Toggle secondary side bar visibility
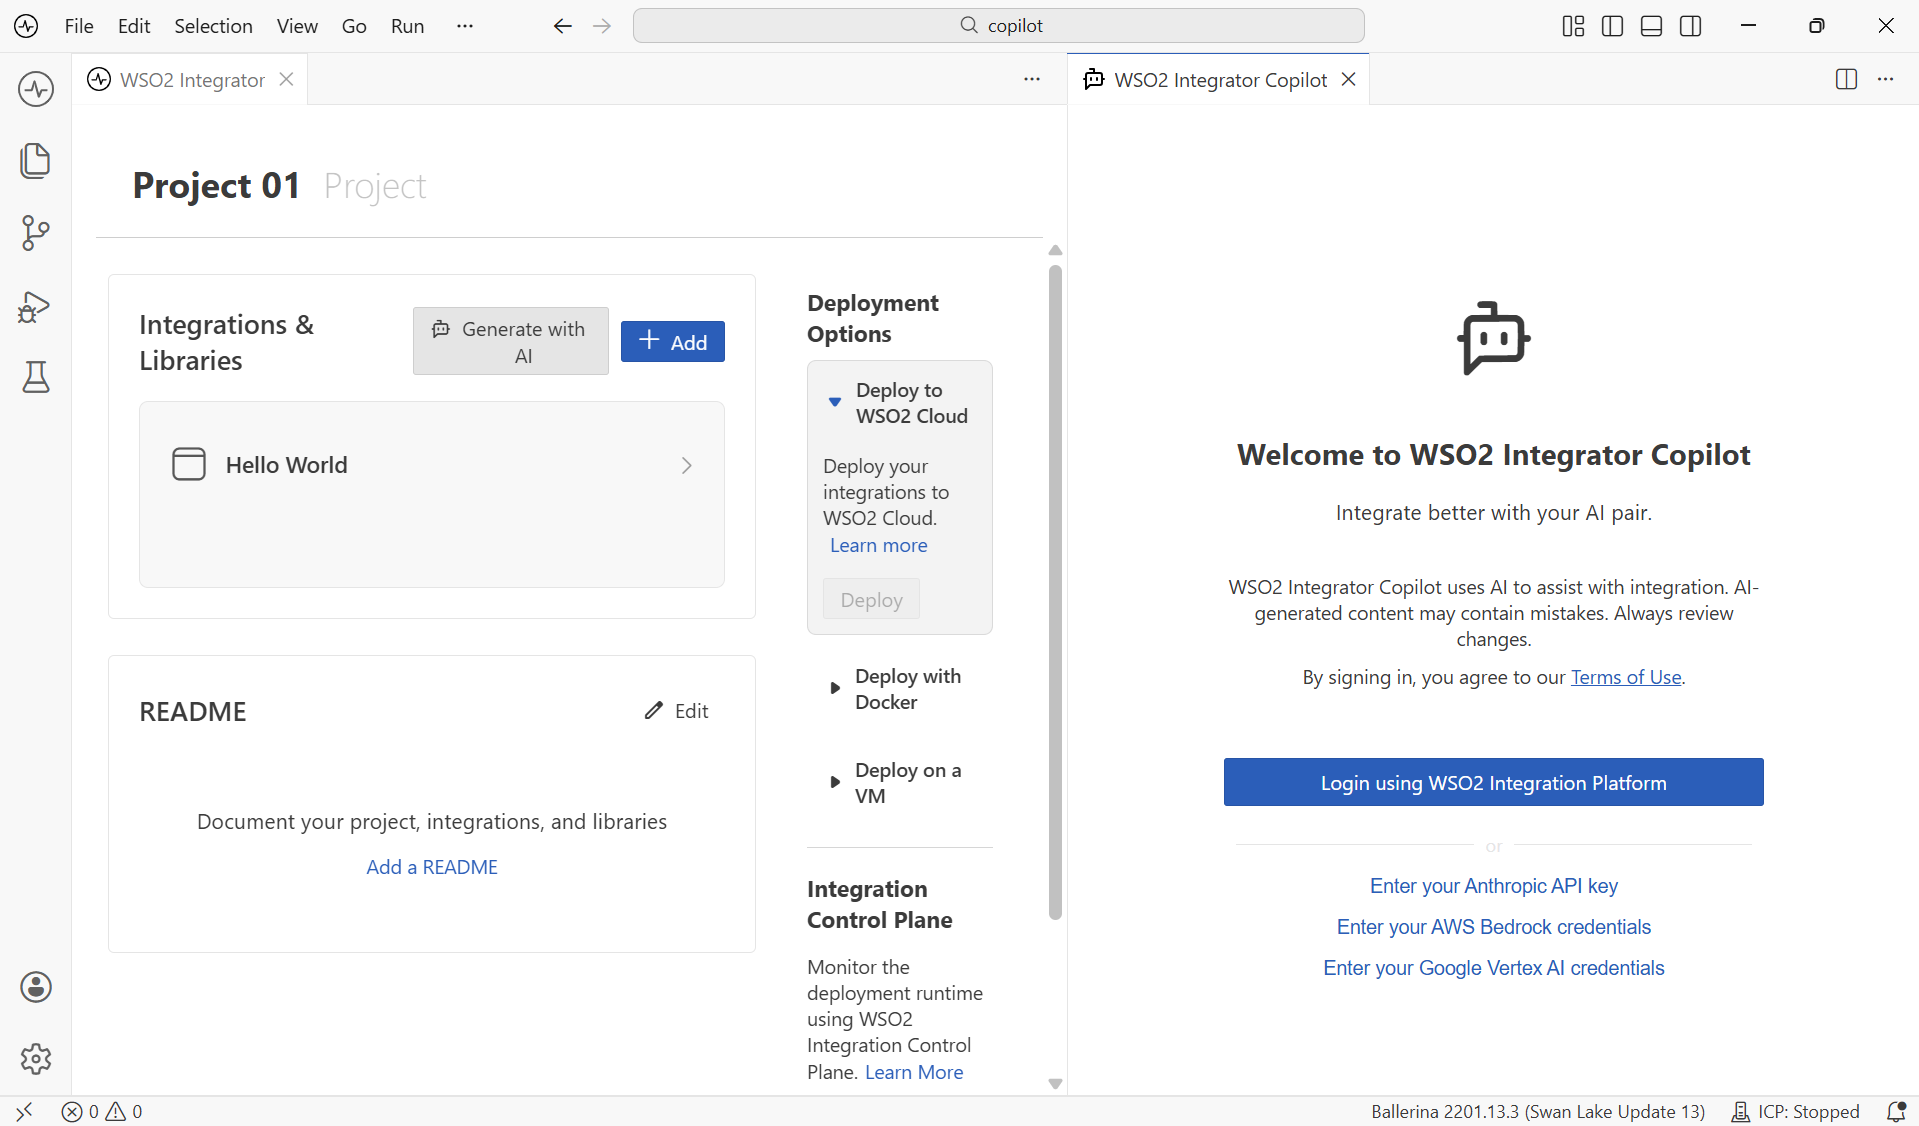The width and height of the screenshot is (1919, 1126). 1690,26
